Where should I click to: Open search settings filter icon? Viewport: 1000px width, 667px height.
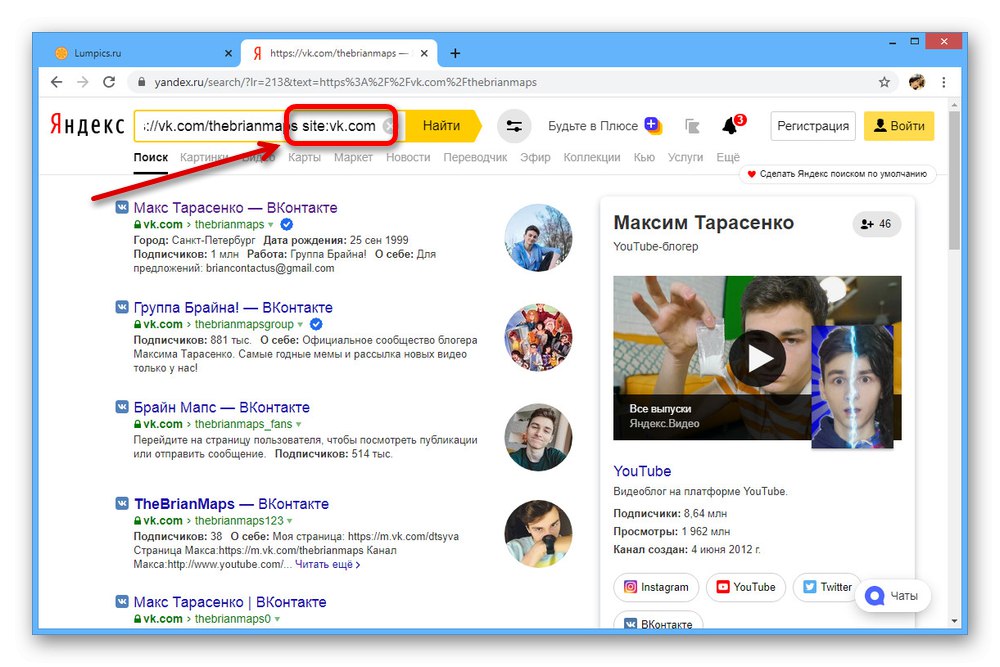pyautogui.click(x=513, y=126)
